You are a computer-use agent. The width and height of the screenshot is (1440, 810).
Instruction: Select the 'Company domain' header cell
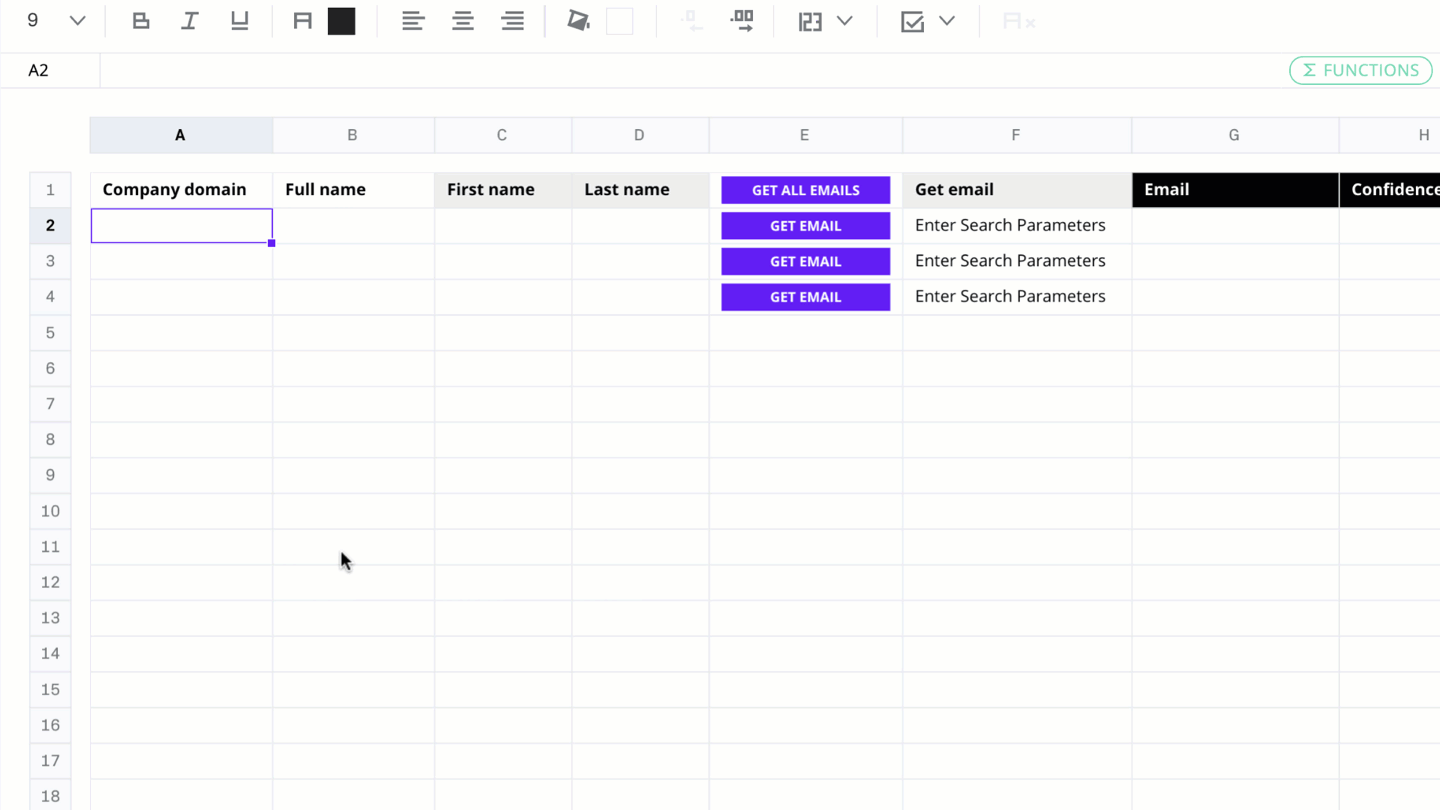(x=181, y=190)
